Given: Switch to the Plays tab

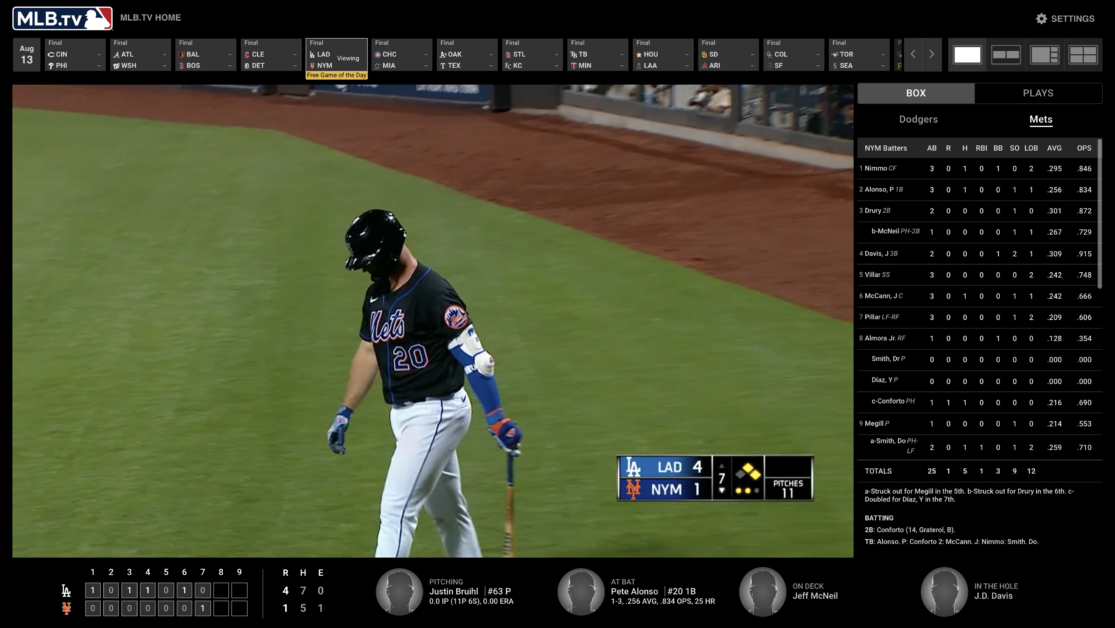Looking at the screenshot, I should coord(1040,92).
